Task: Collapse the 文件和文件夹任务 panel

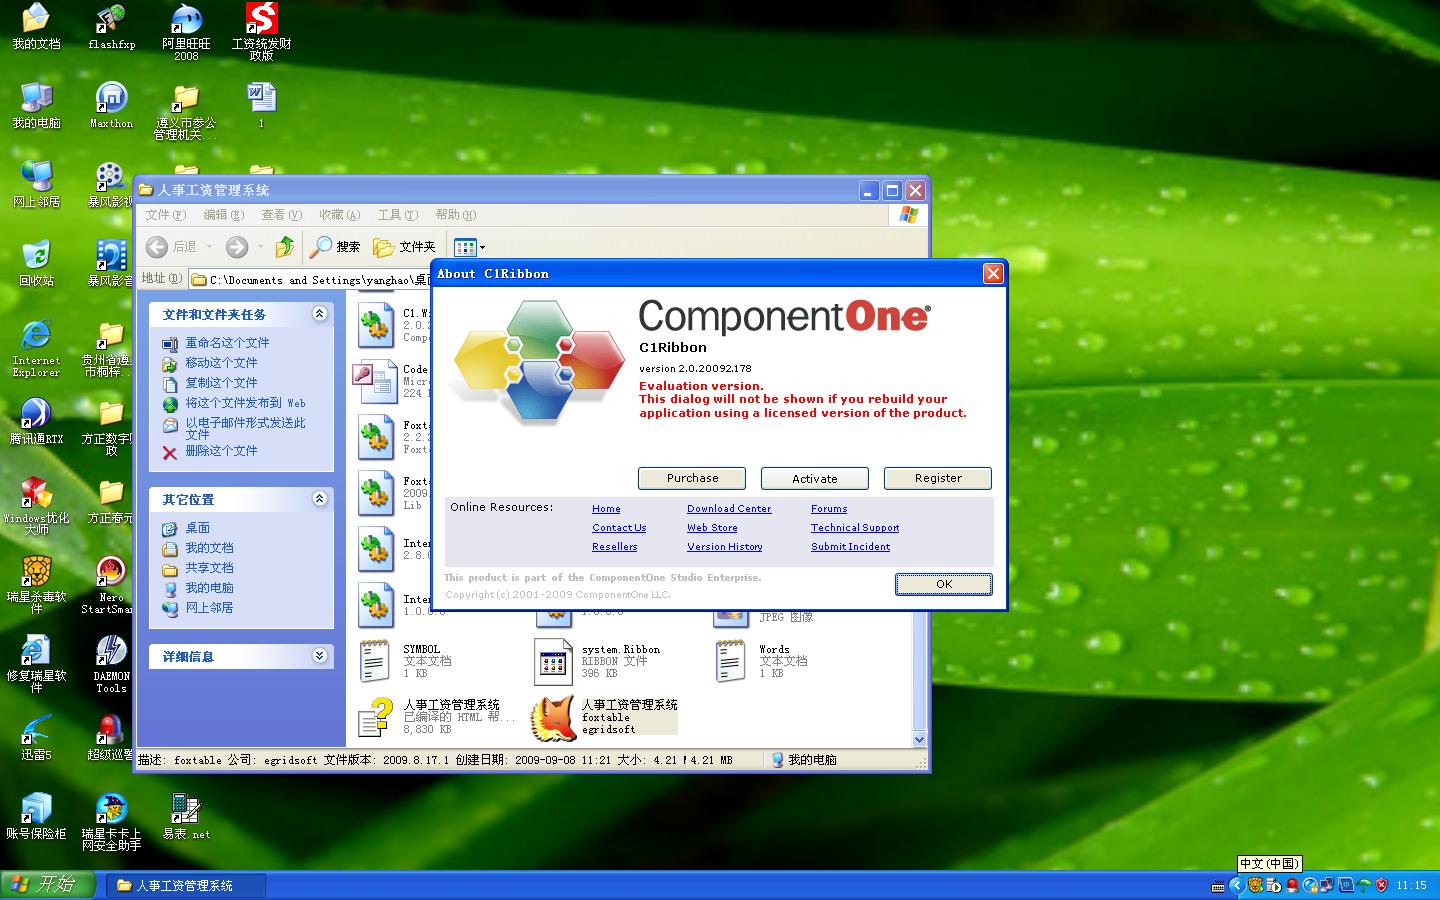Action: click(319, 314)
